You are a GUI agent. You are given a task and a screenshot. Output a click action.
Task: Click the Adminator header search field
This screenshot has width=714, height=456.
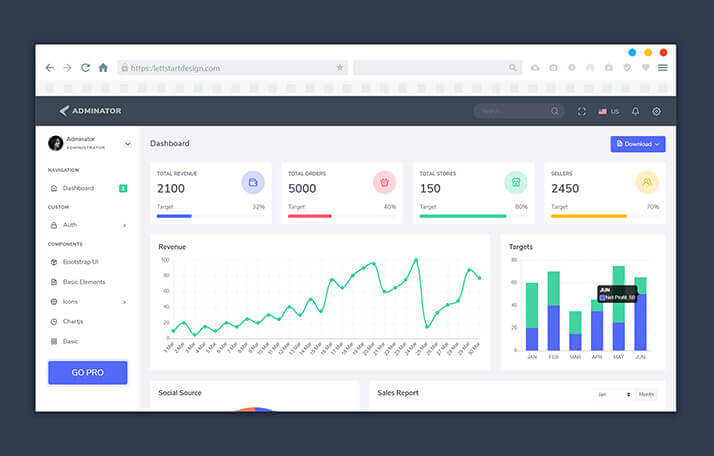click(x=519, y=111)
